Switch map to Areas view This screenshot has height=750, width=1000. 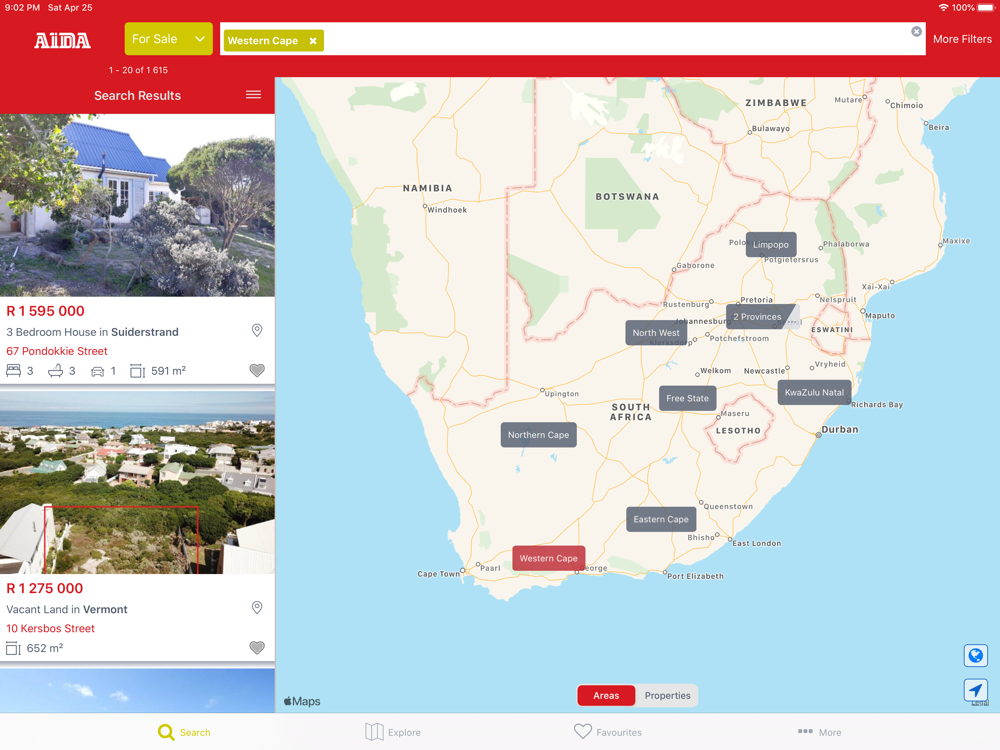(606, 696)
